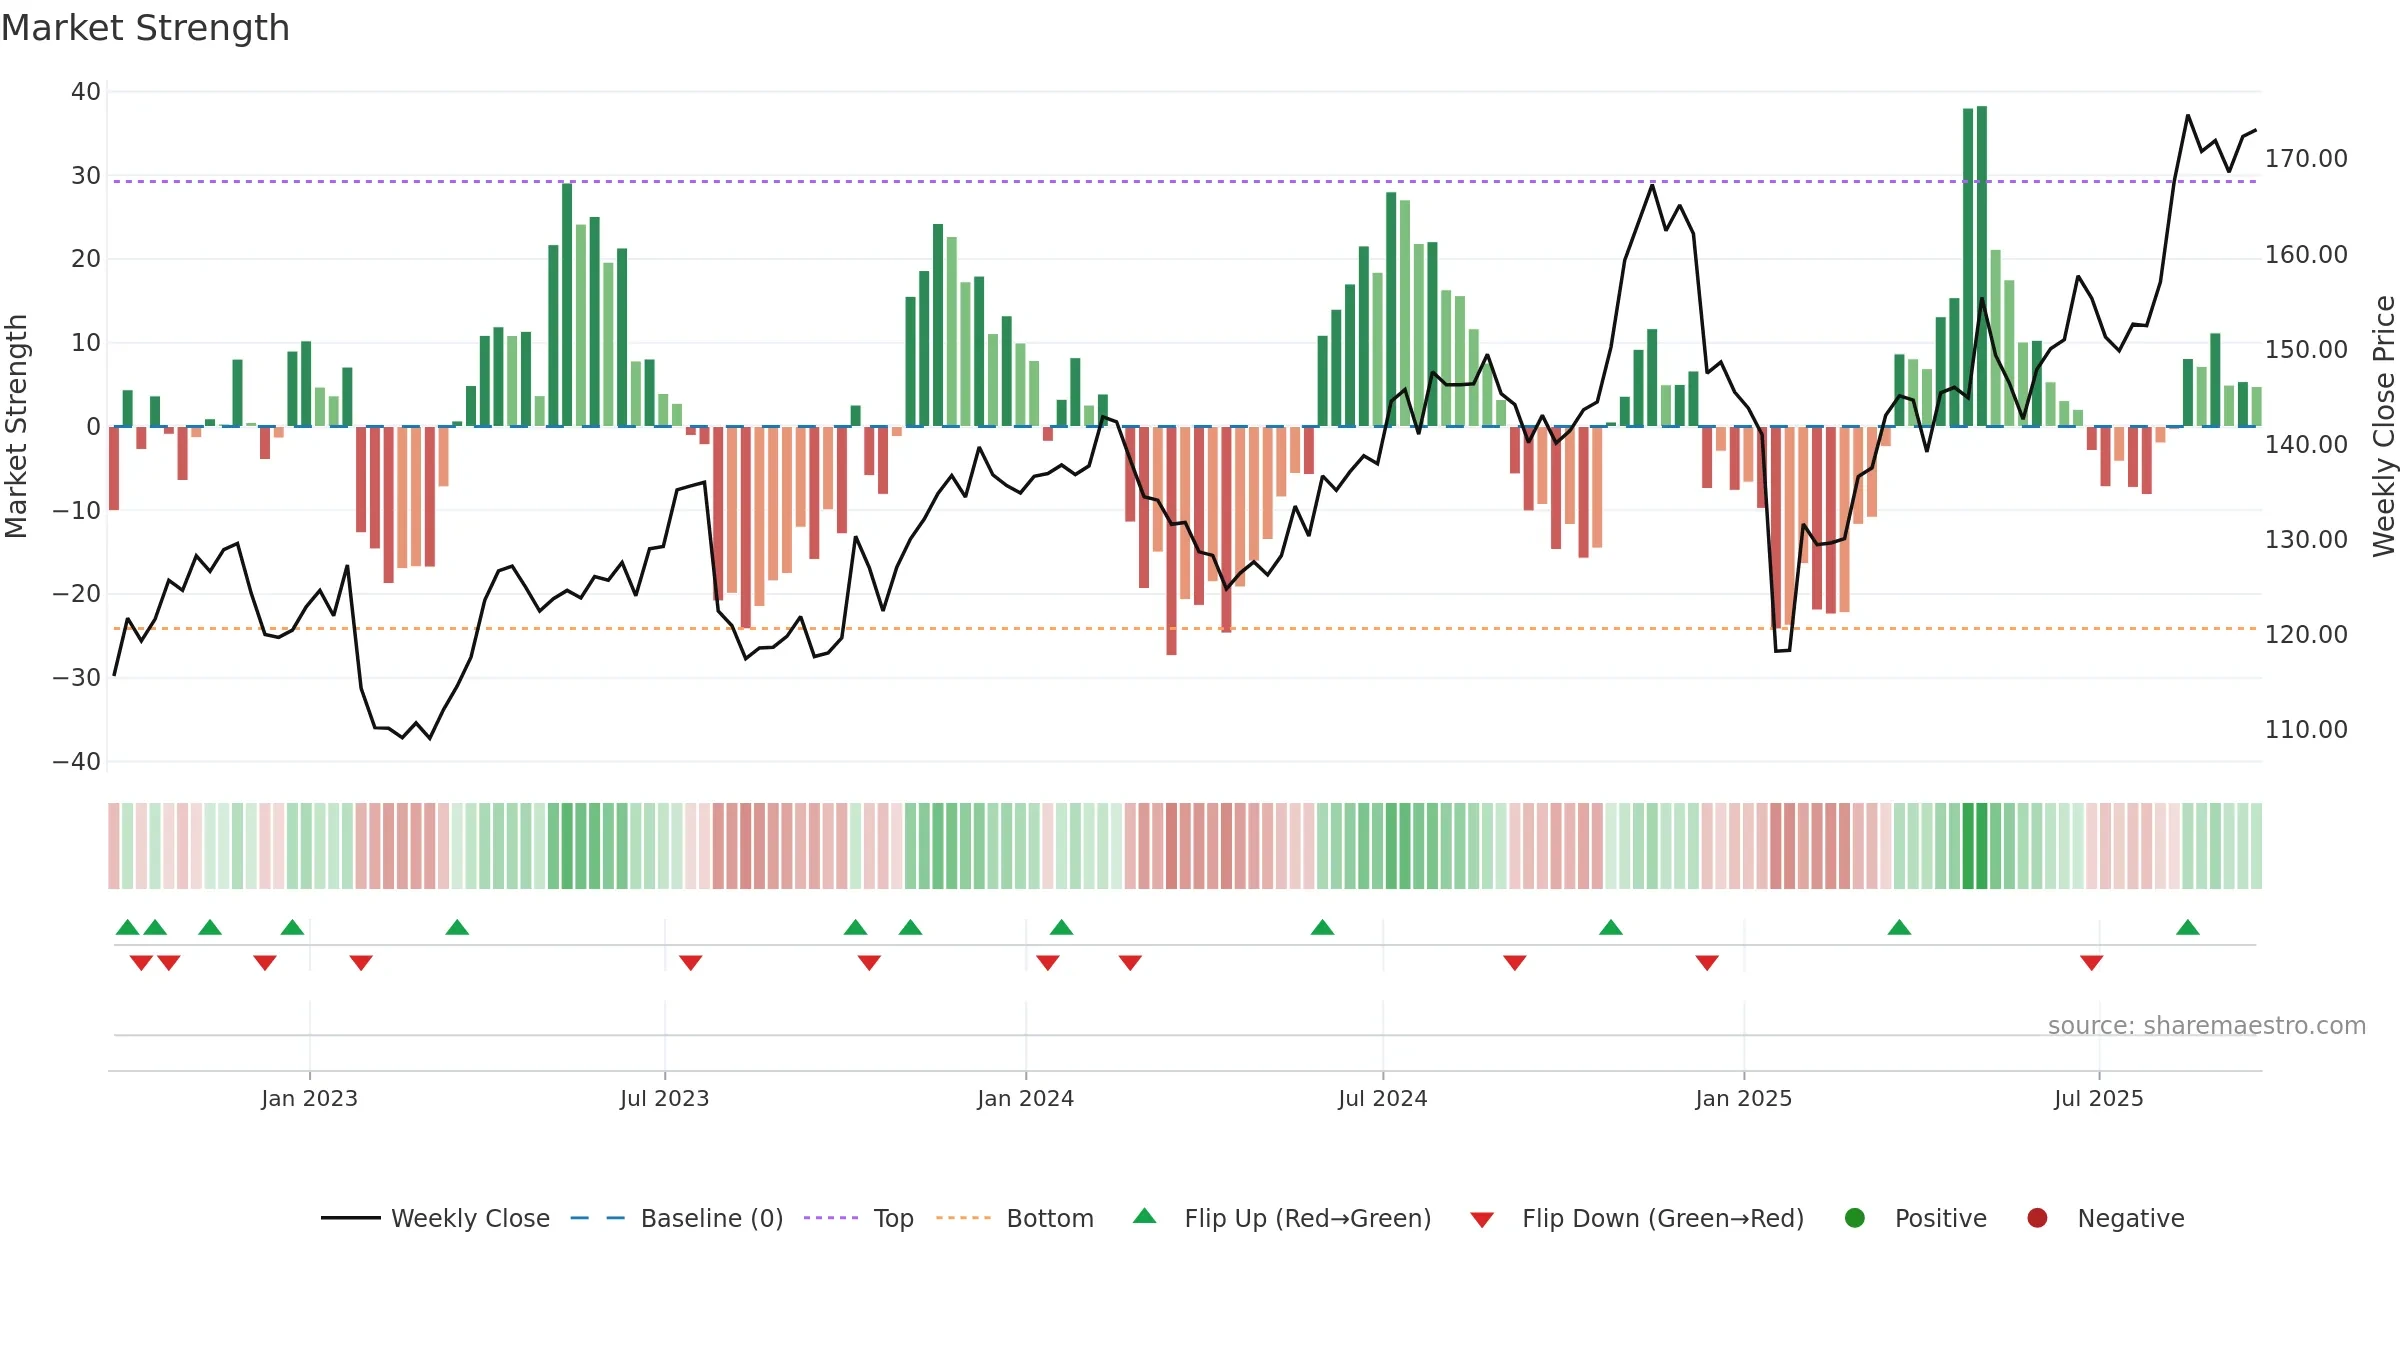Click the Jan 2023 x-axis label
The image size is (2400, 1350).
pyautogui.click(x=309, y=1098)
